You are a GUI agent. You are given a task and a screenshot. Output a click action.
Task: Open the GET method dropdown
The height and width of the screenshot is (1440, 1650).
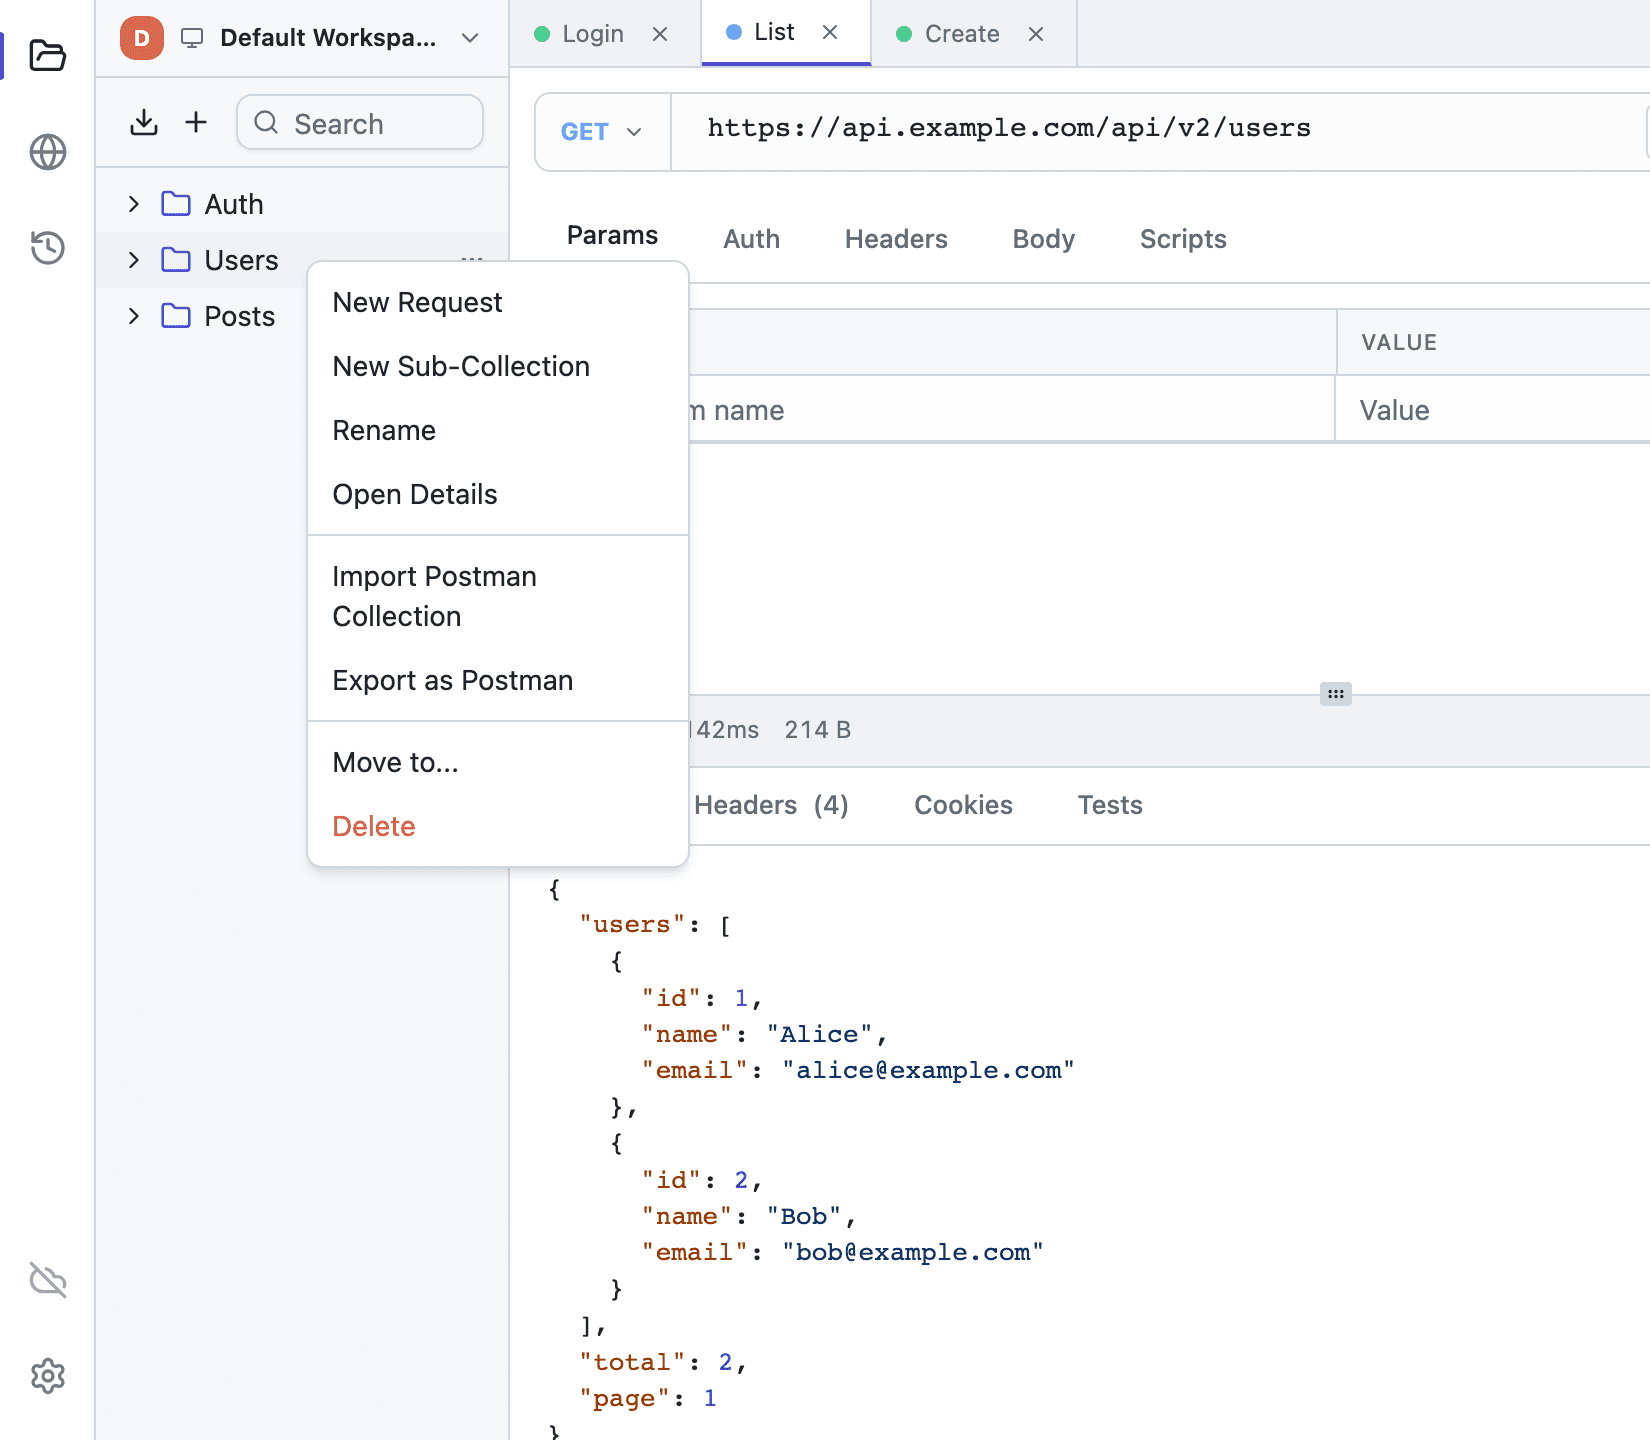[x=602, y=132]
